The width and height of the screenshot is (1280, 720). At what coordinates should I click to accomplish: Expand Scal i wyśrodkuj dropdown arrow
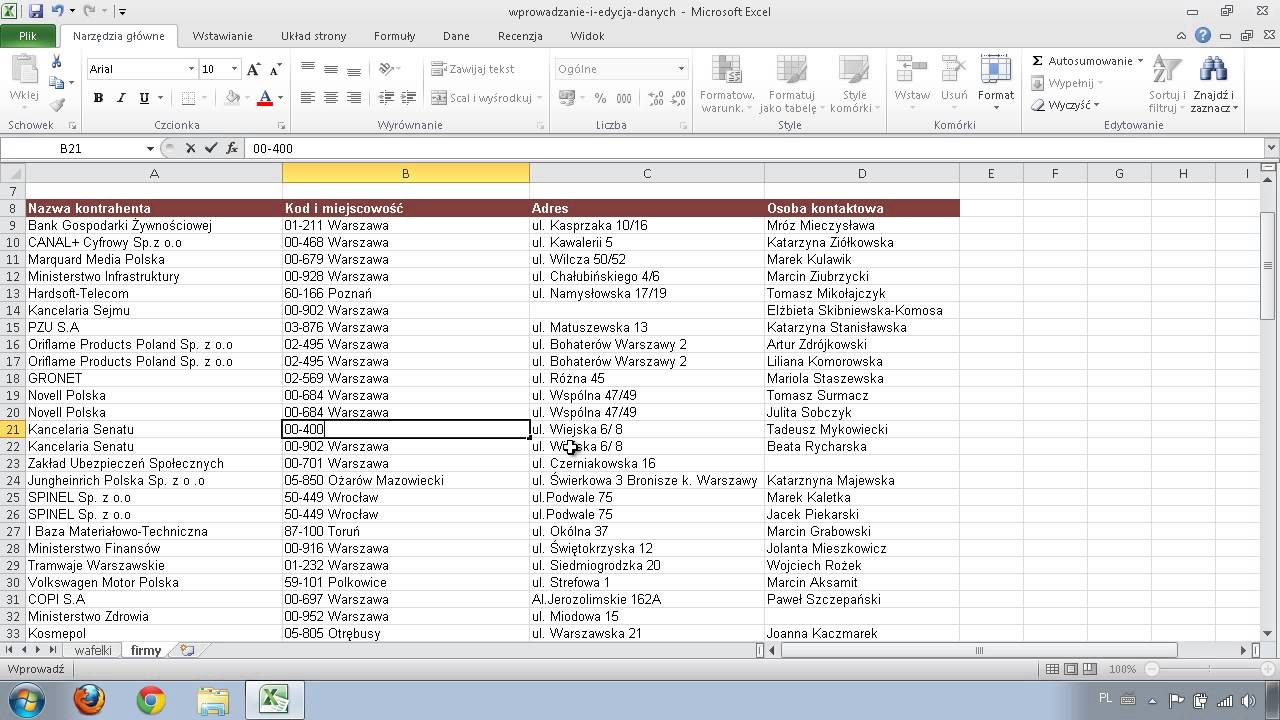click(x=539, y=98)
